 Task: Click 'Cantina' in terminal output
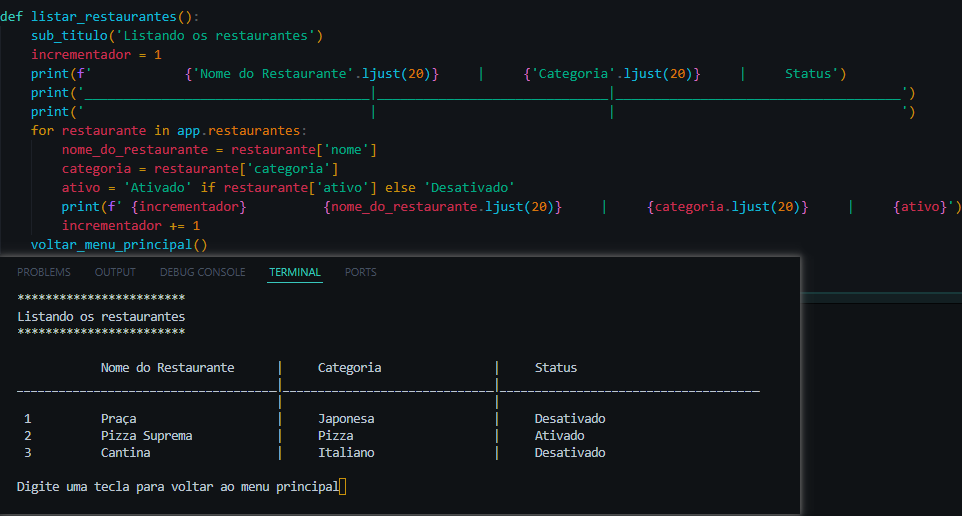pyautogui.click(x=125, y=453)
